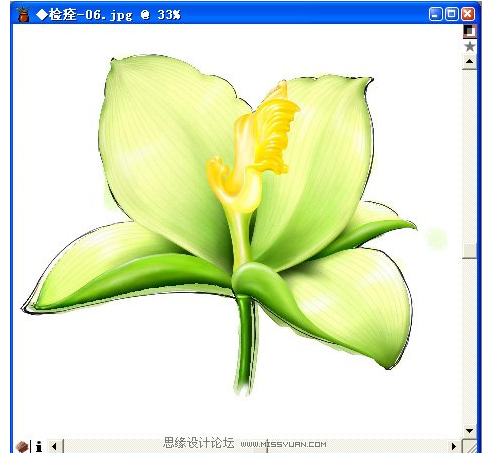Click the resize grip in bottom-right corner
This screenshot has height=453, width=495.
pos(471,446)
